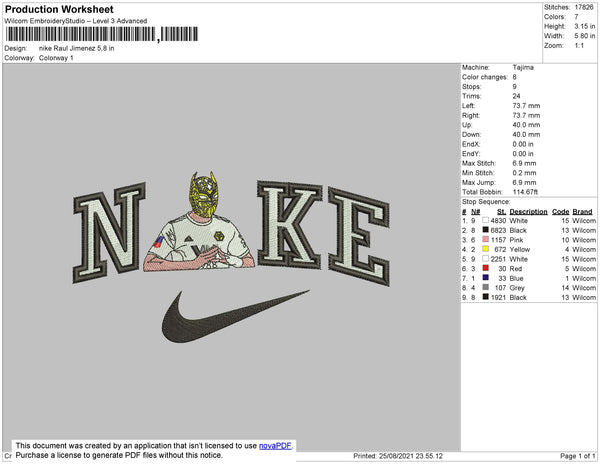Click the 'Down:' measurement label
The height and width of the screenshot is (464, 600).
tap(471, 134)
